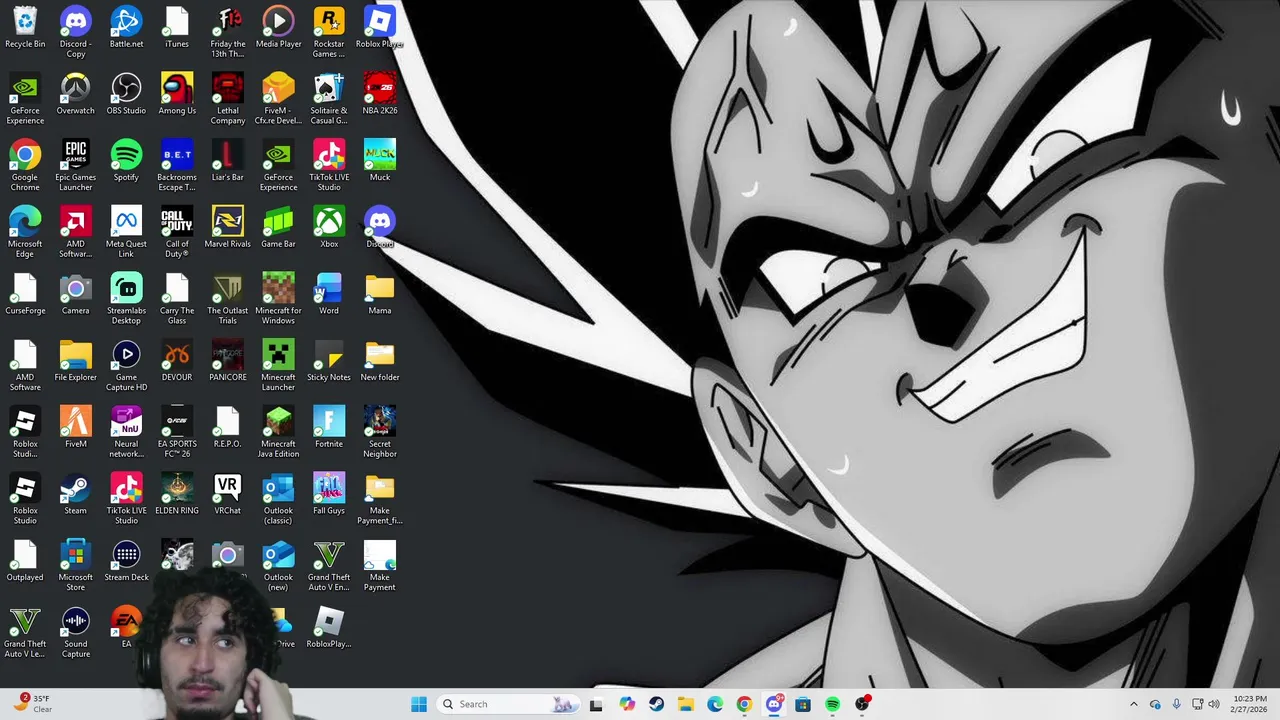Click the Game Bar desktop icon

pos(278,228)
